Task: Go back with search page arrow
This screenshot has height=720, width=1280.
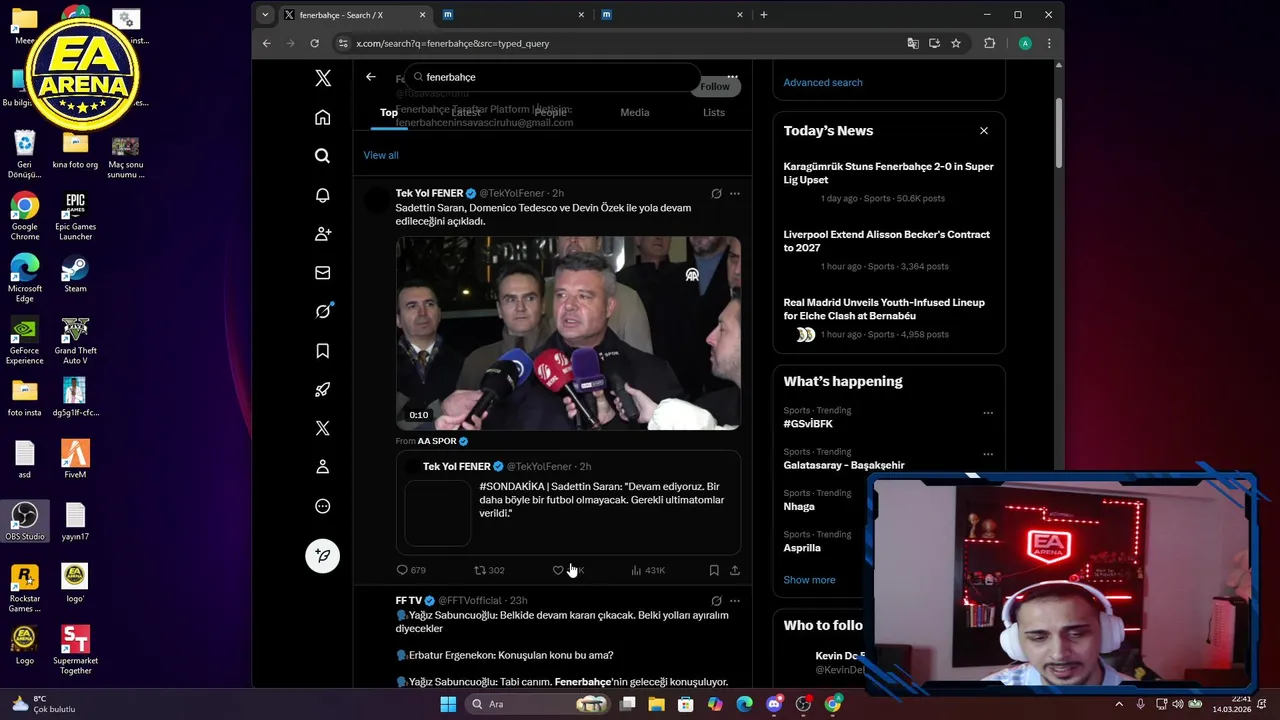Action: tap(371, 77)
